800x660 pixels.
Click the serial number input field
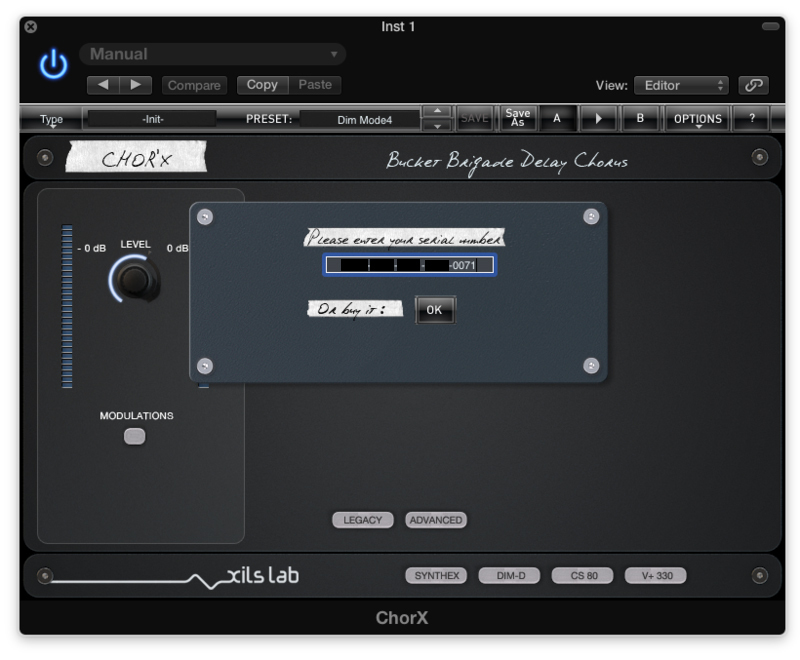pos(409,265)
